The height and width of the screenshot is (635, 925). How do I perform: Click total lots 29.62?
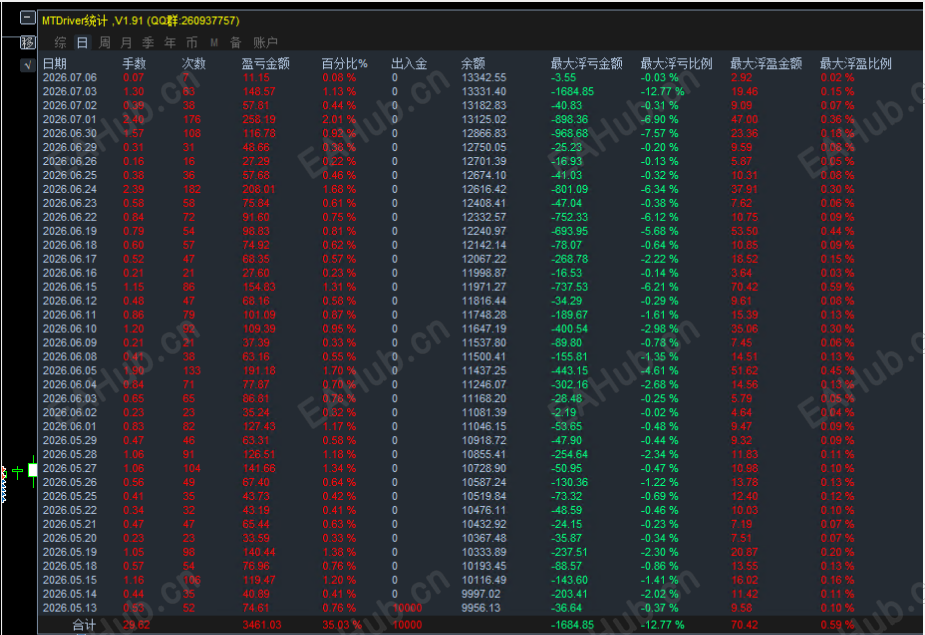136,625
